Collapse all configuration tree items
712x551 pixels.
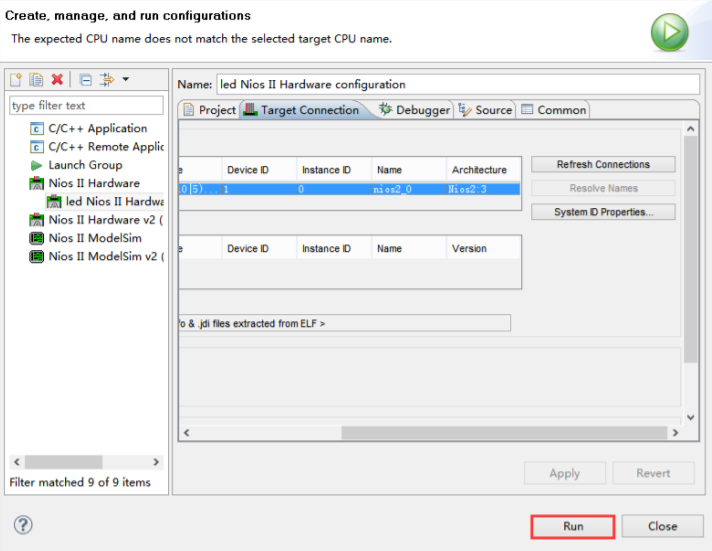(x=86, y=80)
